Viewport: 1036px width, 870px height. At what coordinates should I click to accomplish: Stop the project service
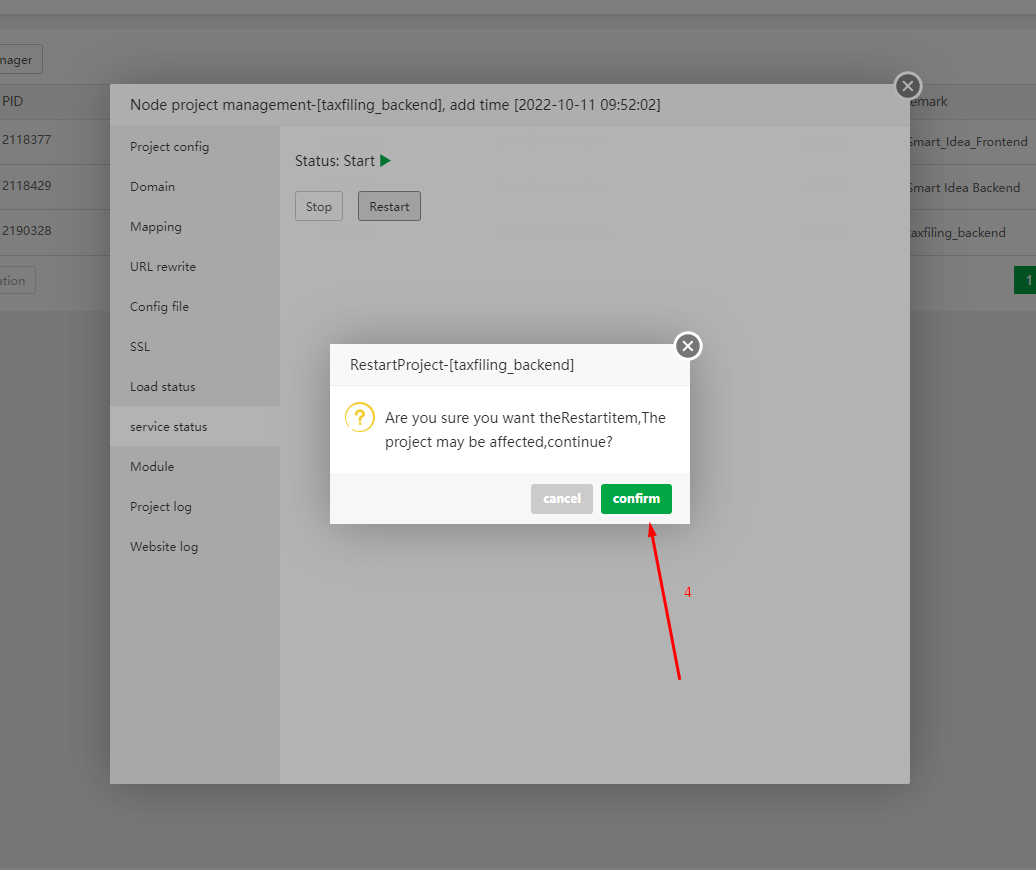click(x=318, y=206)
